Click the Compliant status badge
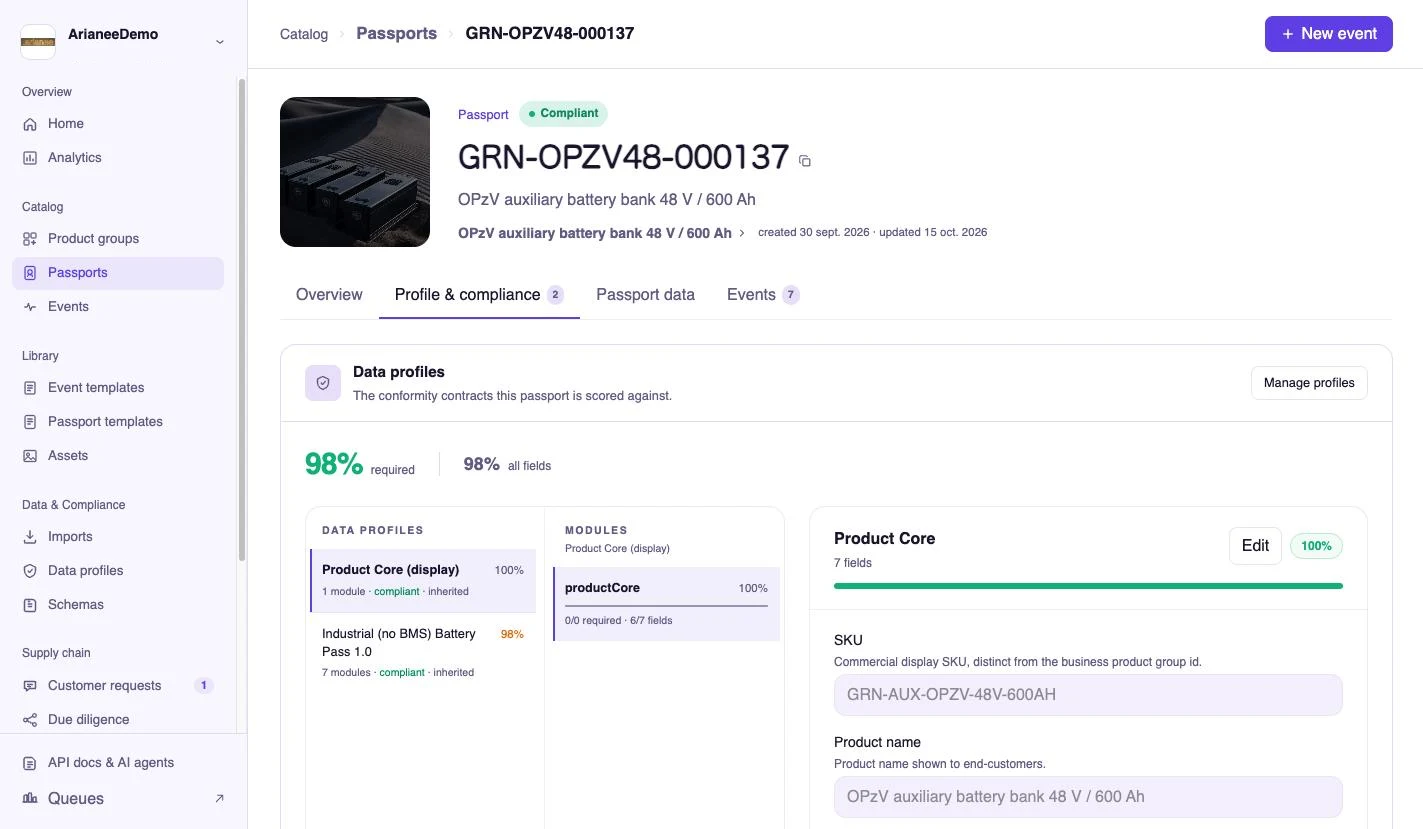 click(563, 114)
